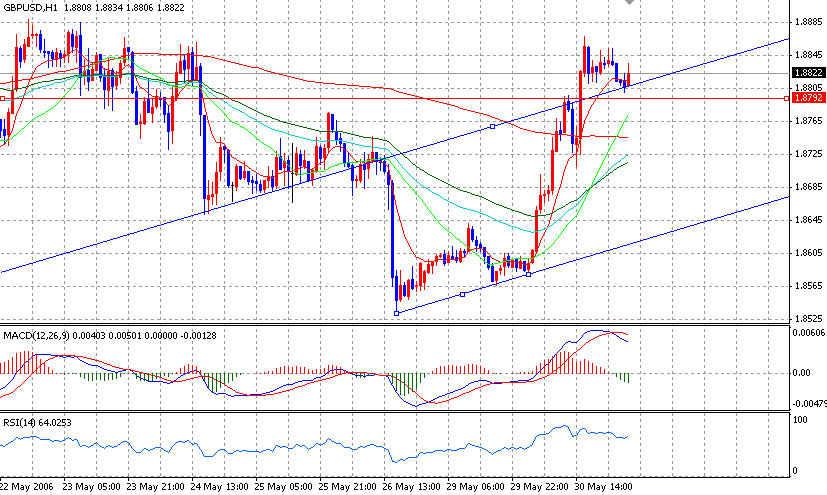The height and width of the screenshot is (495, 827).
Task: Click the 24 May 13:00 time label
Action: pyautogui.click(x=219, y=487)
